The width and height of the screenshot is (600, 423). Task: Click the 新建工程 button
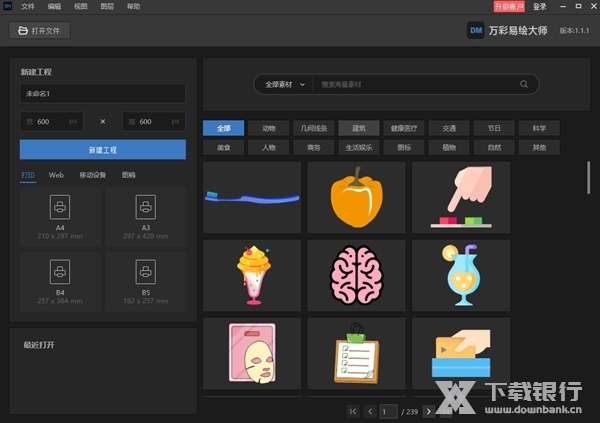pyautogui.click(x=102, y=149)
